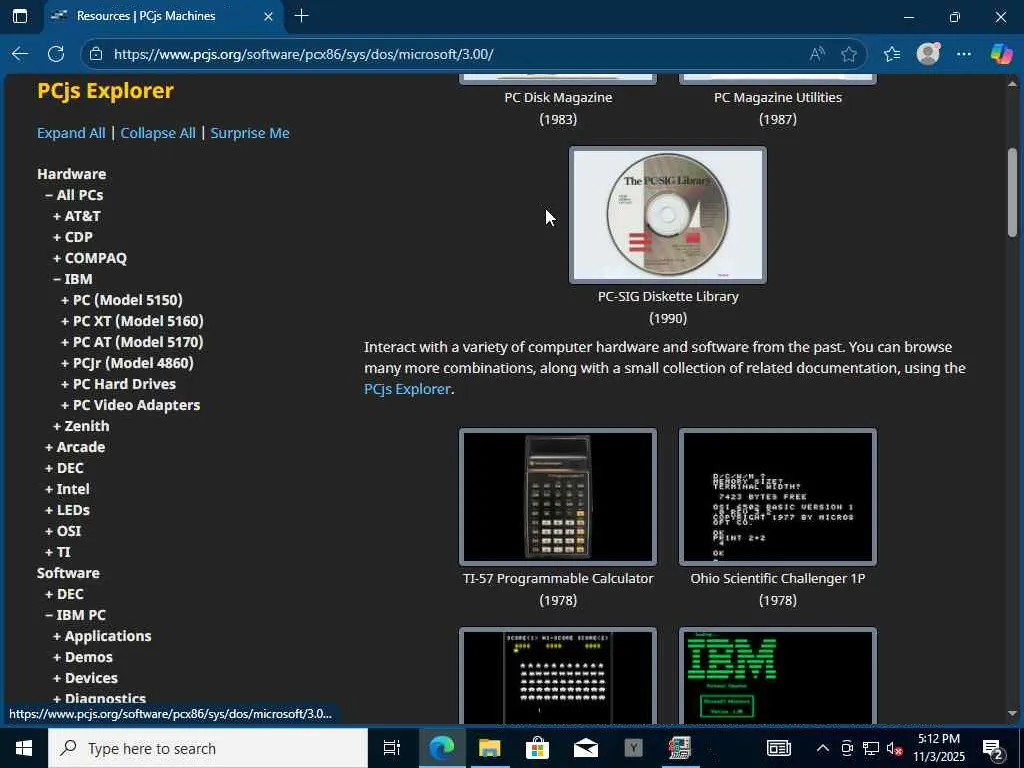This screenshot has height=768, width=1024.
Task: Collapse the IBM tree node
Action: (x=72, y=279)
